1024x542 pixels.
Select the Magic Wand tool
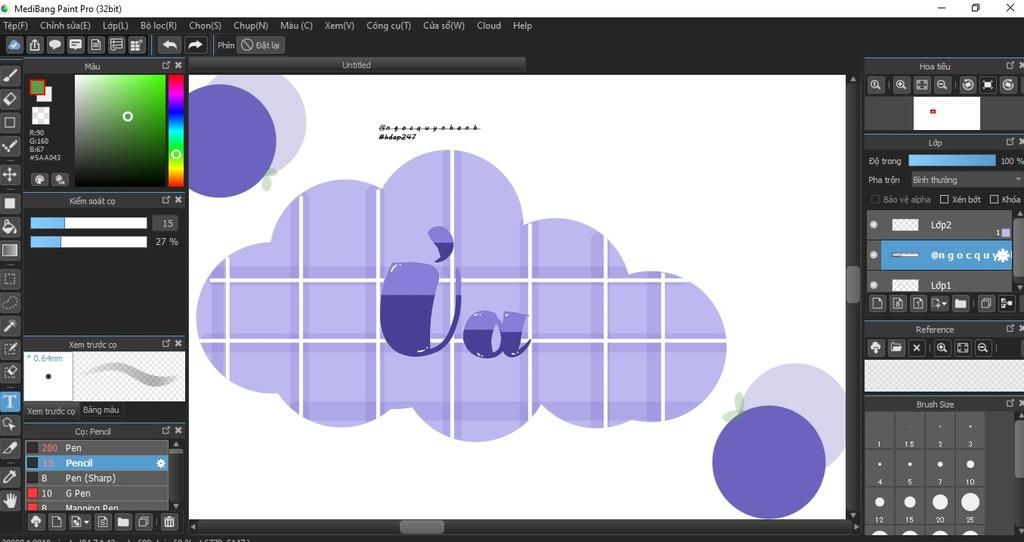coord(10,326)
